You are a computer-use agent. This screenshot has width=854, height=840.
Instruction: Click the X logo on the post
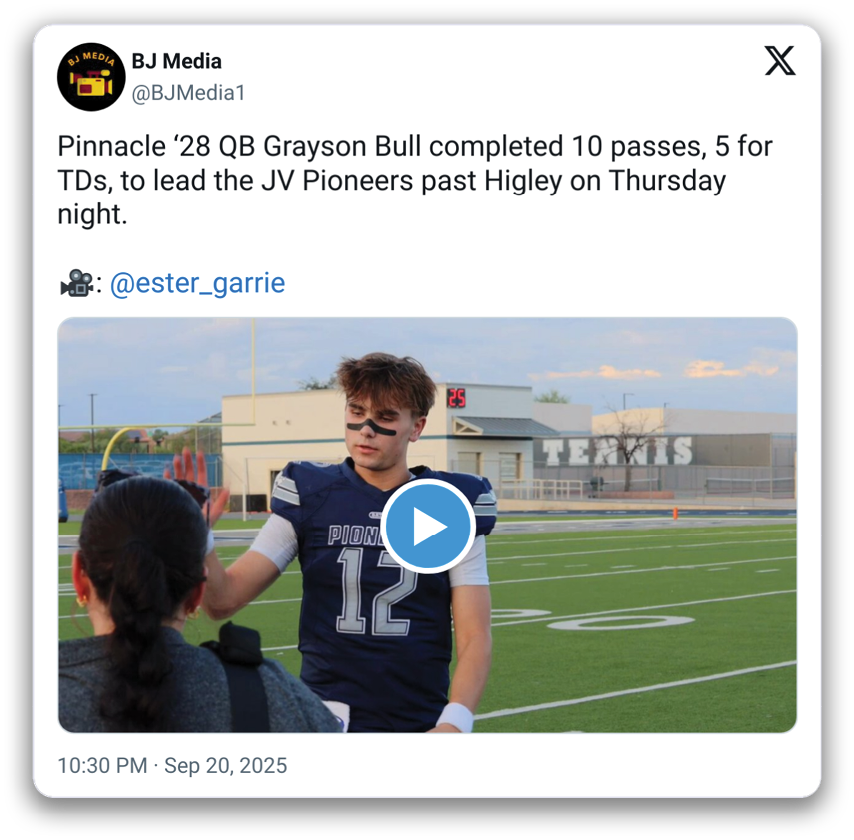[x=779, y=60]
